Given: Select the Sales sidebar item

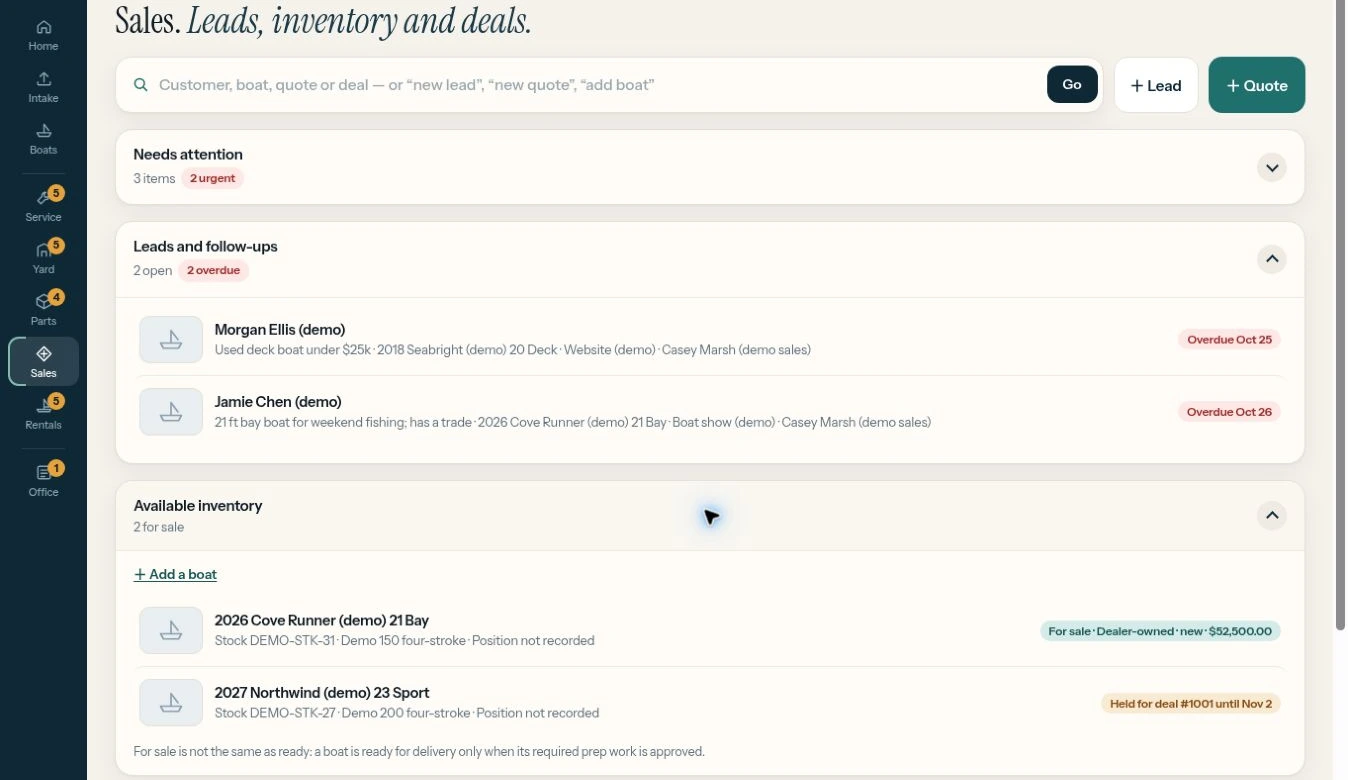Looking at the screenshot, I should (x=43, y=361).
